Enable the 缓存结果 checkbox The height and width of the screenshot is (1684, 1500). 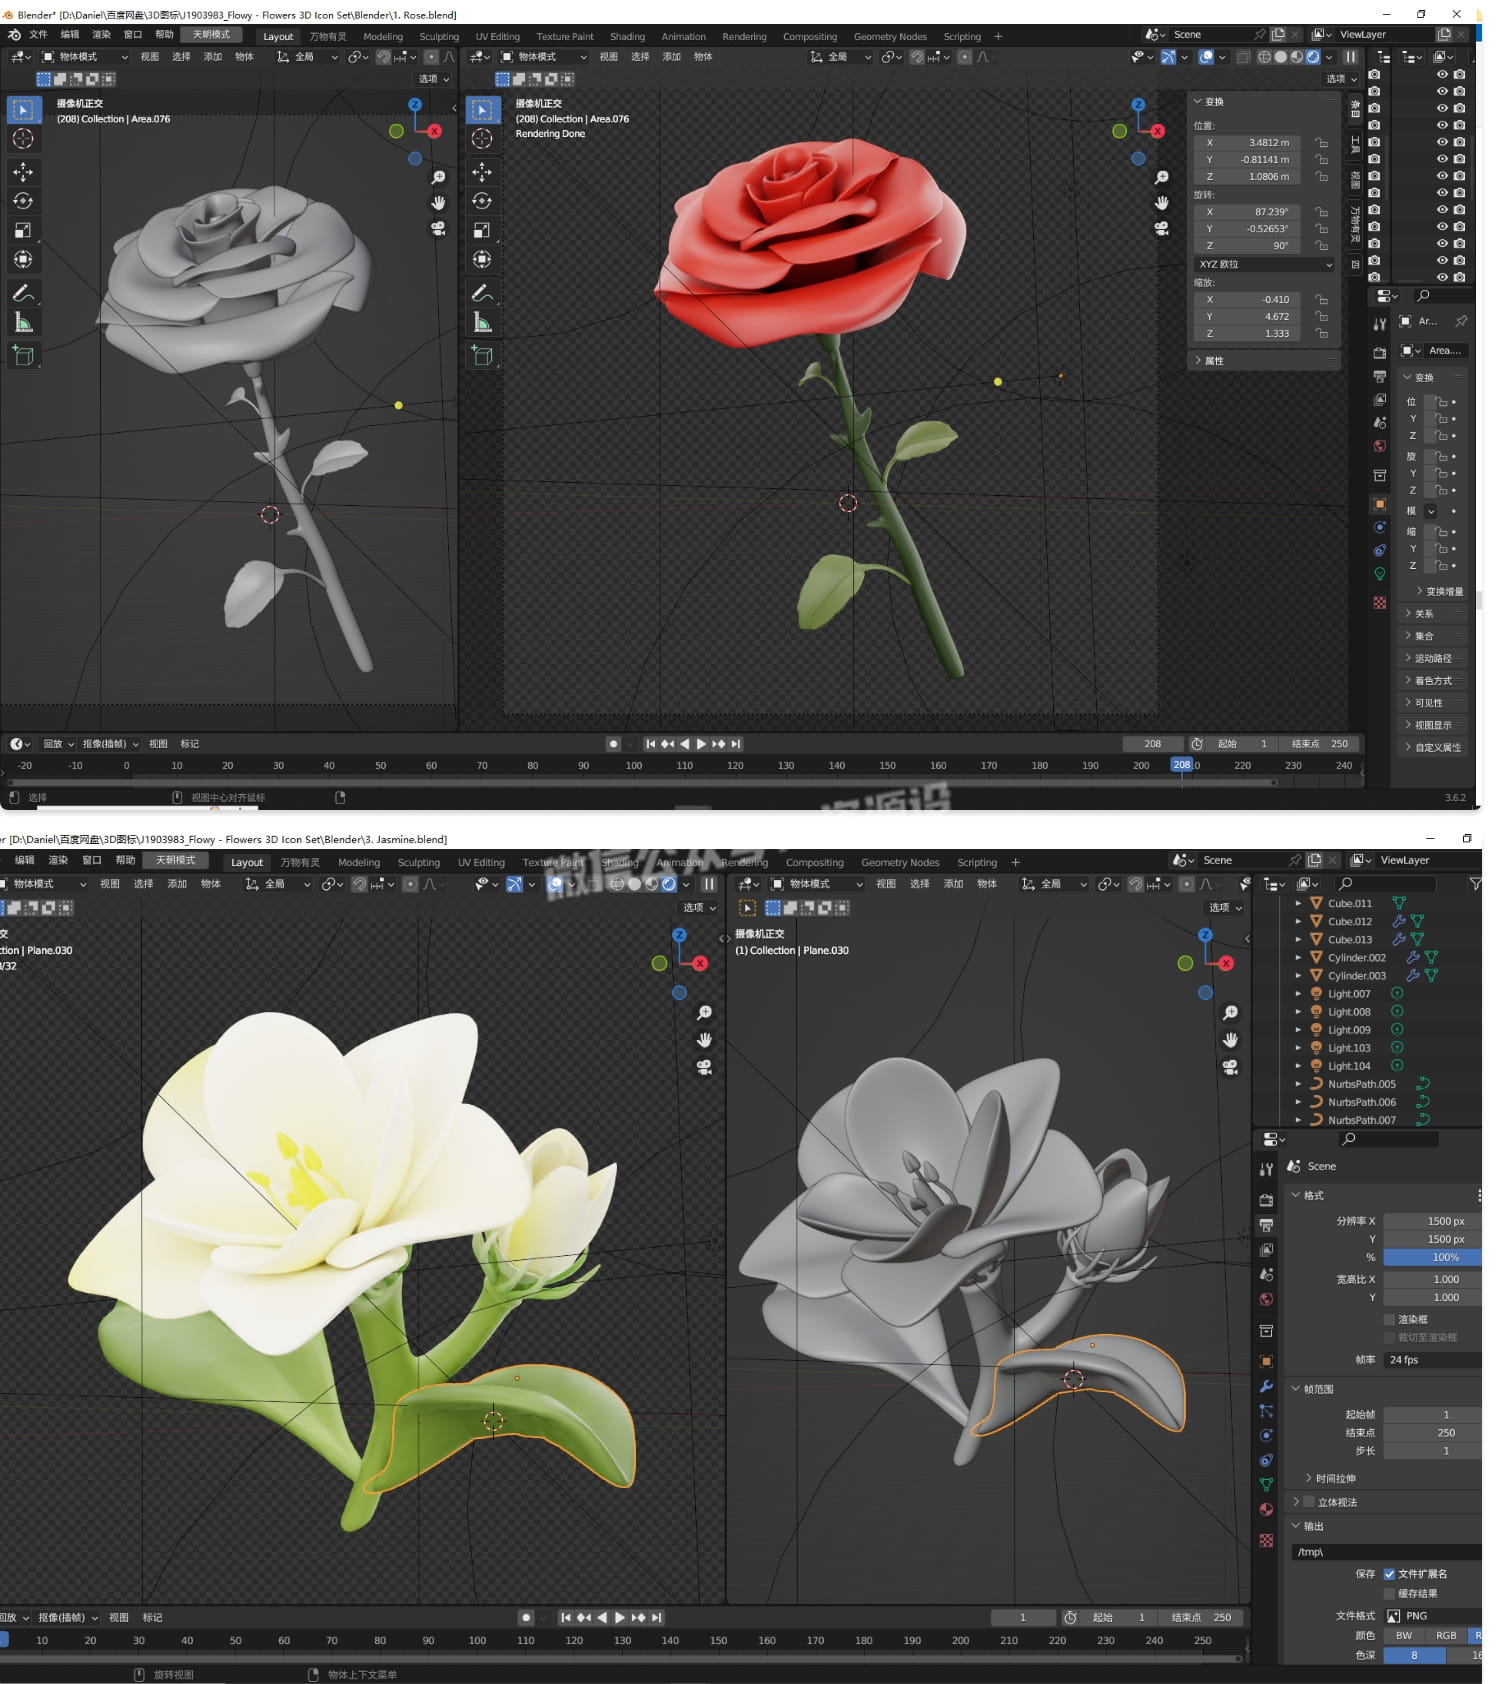click(1390, 1594)
